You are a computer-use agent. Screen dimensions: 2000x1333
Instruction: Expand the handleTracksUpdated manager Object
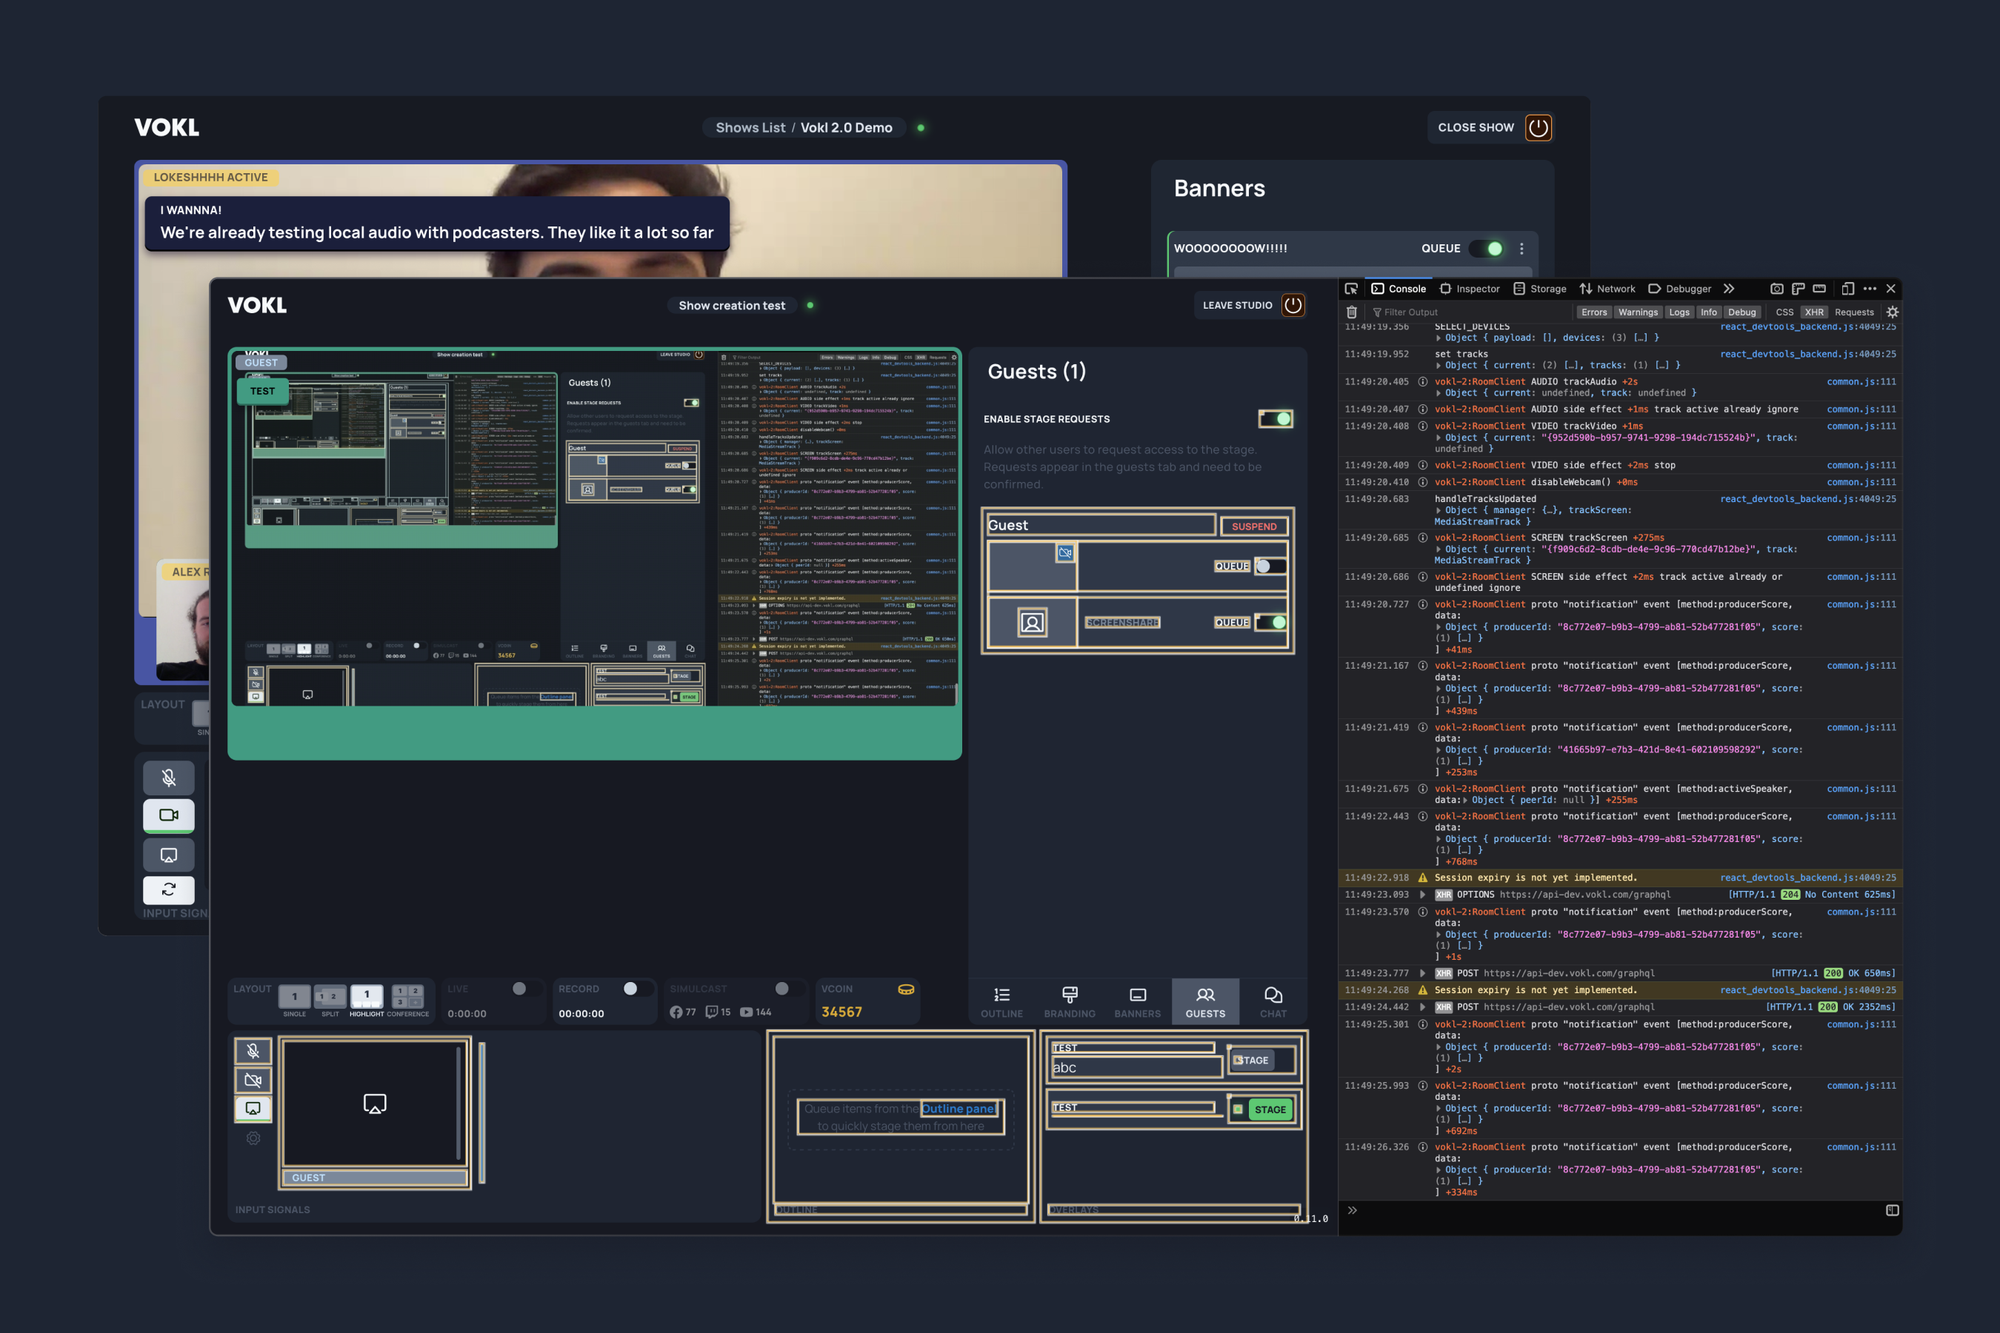tap(1439, 510)
